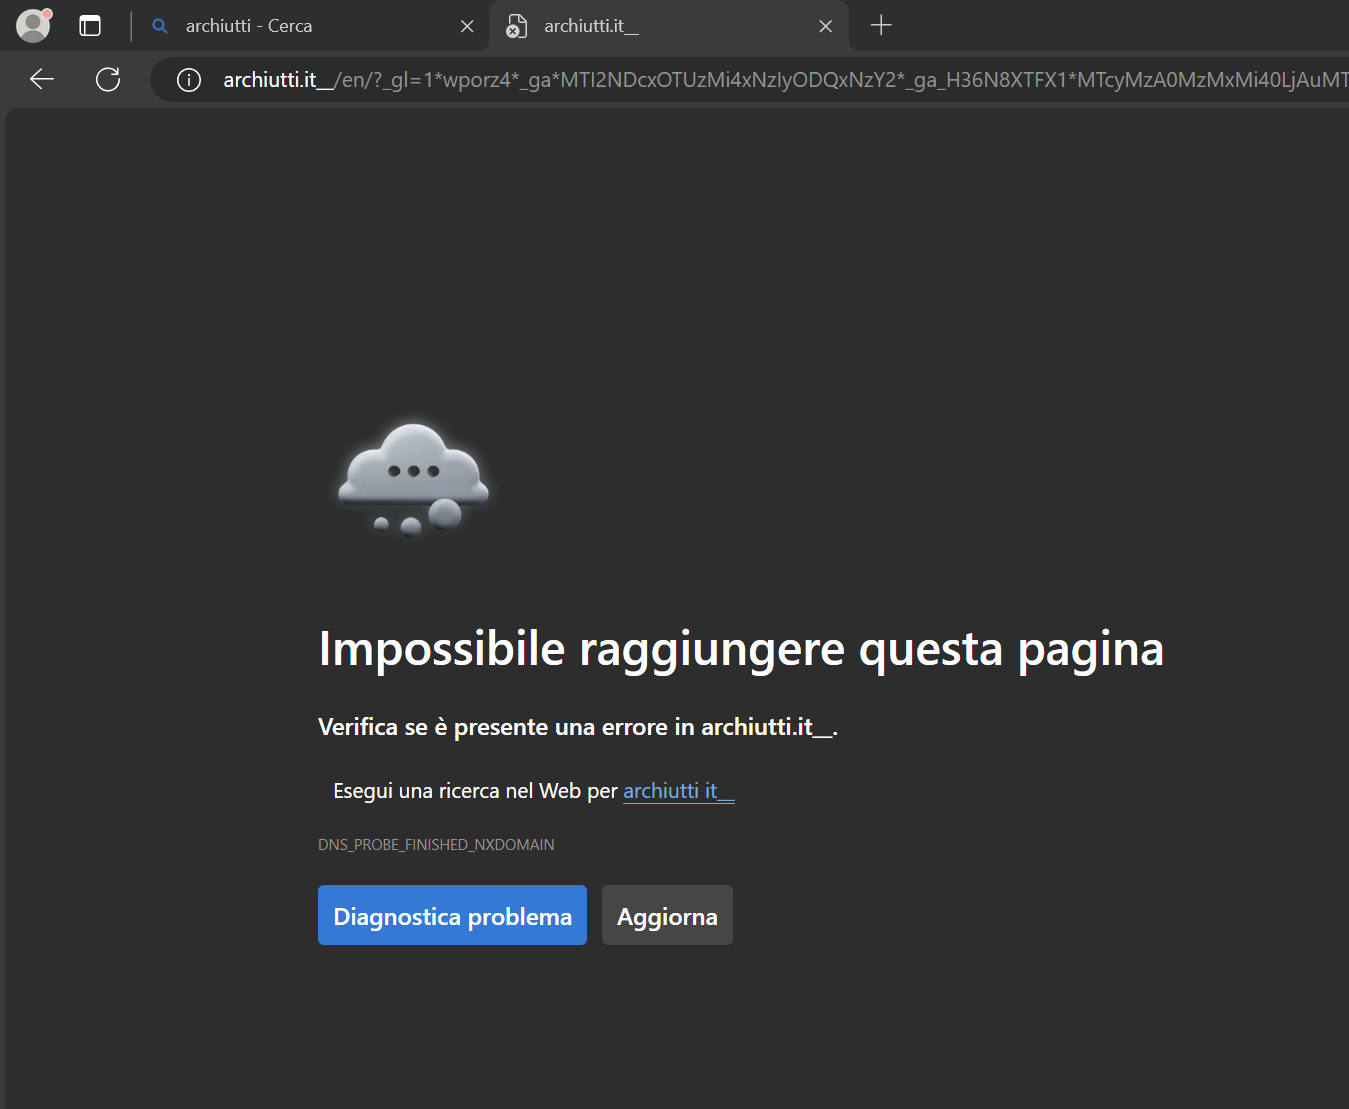Click the cloud error illustration

coord(414,480)
